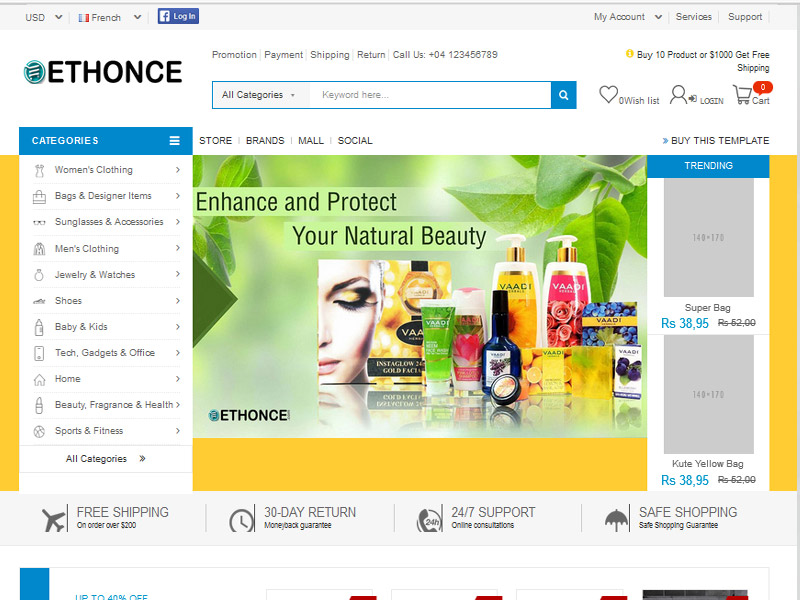This screenshot has width=800, height=600.
Task: Open the Services link
Action: click(x=693, y=17)
